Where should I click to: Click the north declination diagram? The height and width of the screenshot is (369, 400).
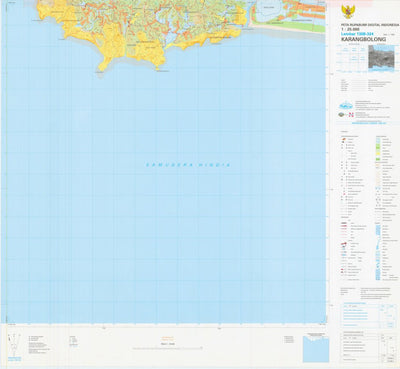14,345
